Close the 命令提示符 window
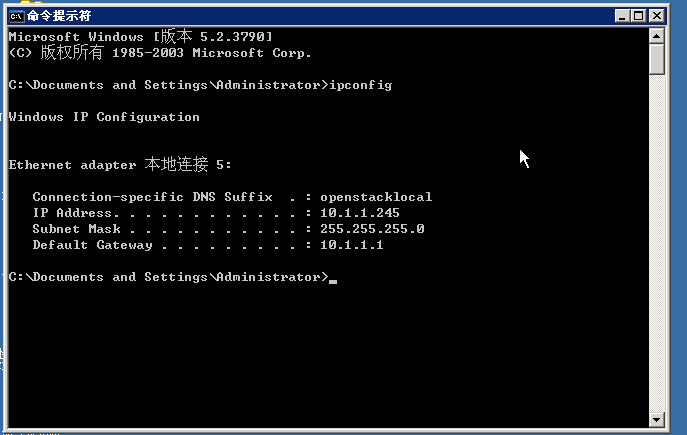Screen dimensions: 687x435 tap(657, 16)
